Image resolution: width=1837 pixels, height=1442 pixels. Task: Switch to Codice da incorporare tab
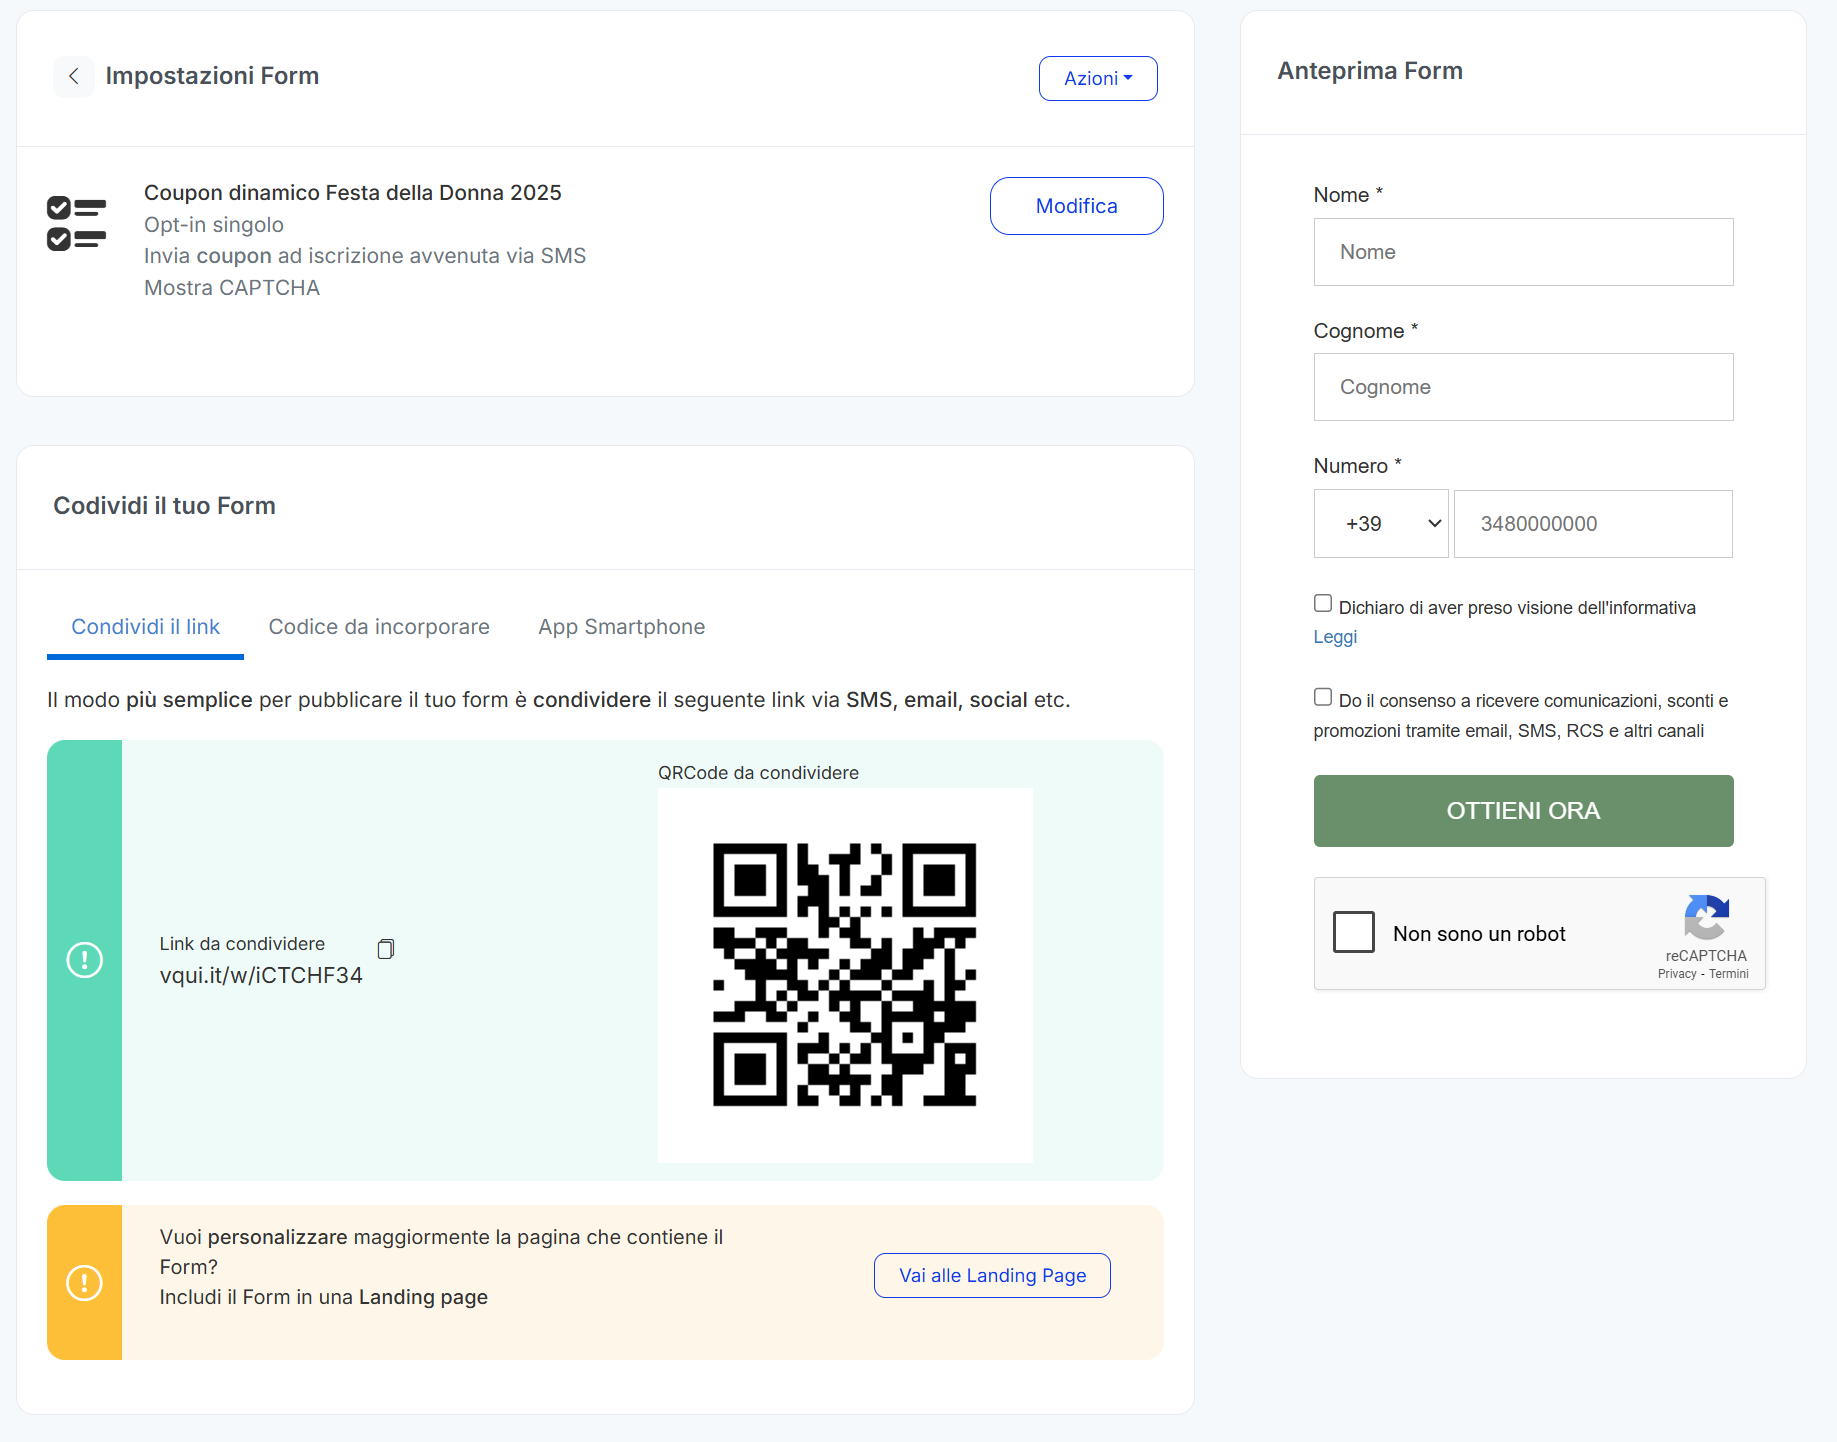379,627
